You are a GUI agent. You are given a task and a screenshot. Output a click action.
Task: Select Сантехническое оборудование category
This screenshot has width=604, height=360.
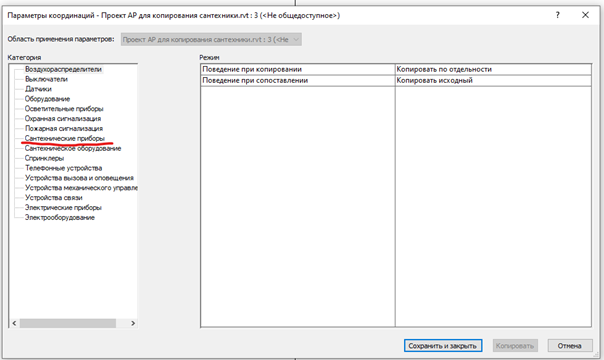[x=73, y=148]
